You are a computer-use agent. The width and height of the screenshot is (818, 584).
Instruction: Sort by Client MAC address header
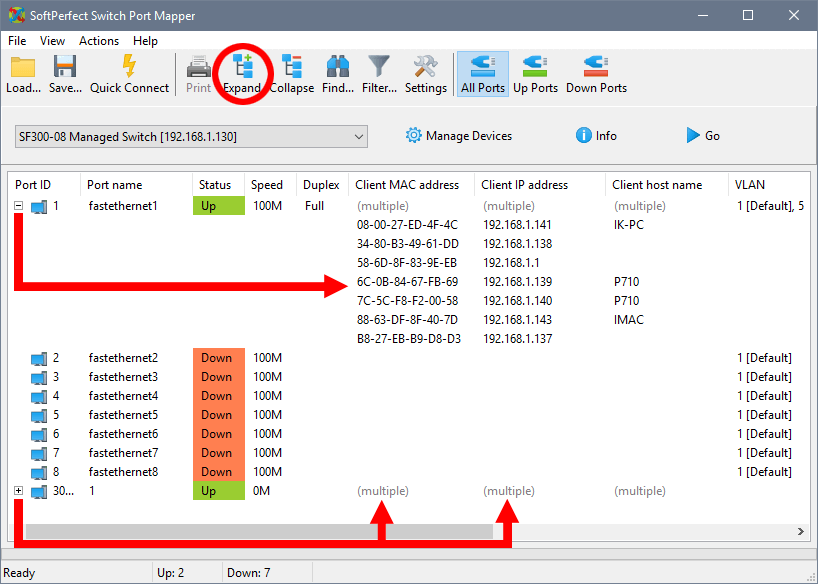tap(411, 185)
